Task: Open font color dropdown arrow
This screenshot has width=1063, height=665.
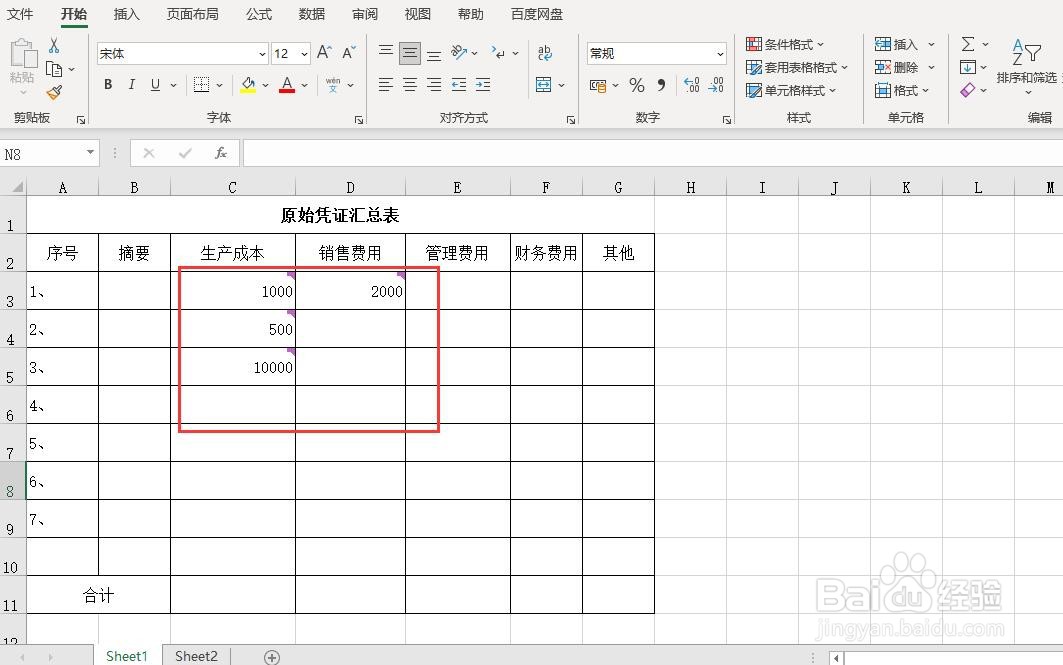Action: [304, 85]
